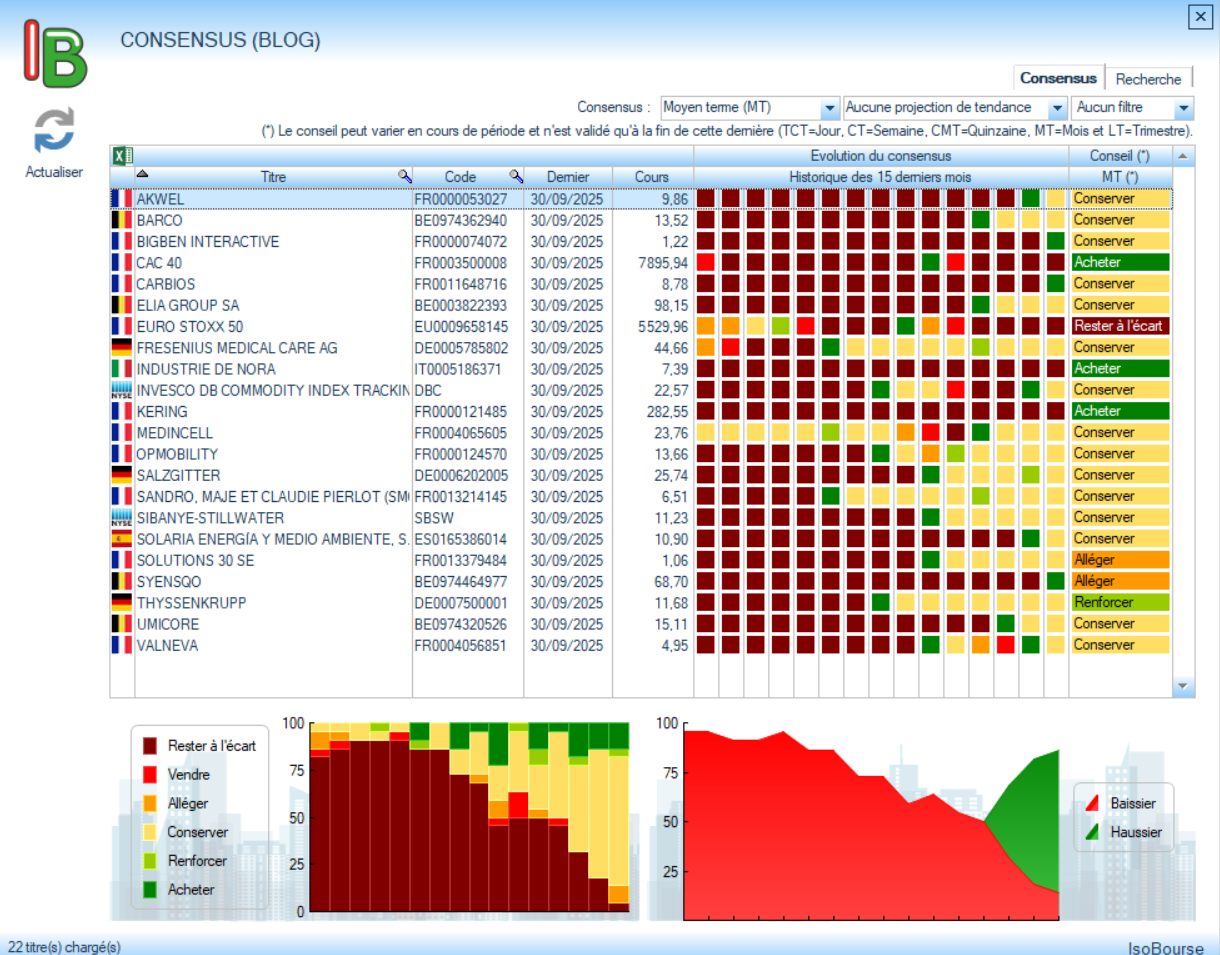Export table via the Excel icon
The height and width of the screenshot is (955, 1220).
(x=122, y=155)
